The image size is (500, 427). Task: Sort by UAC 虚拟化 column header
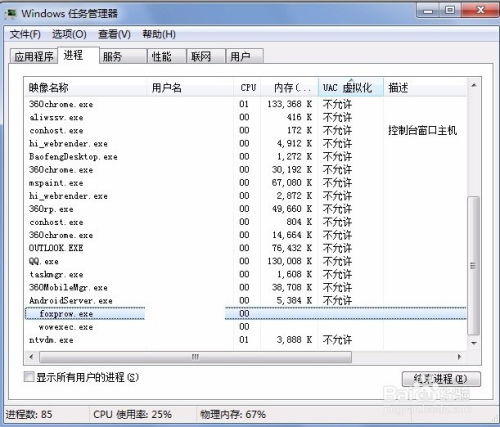coord(351,88)
